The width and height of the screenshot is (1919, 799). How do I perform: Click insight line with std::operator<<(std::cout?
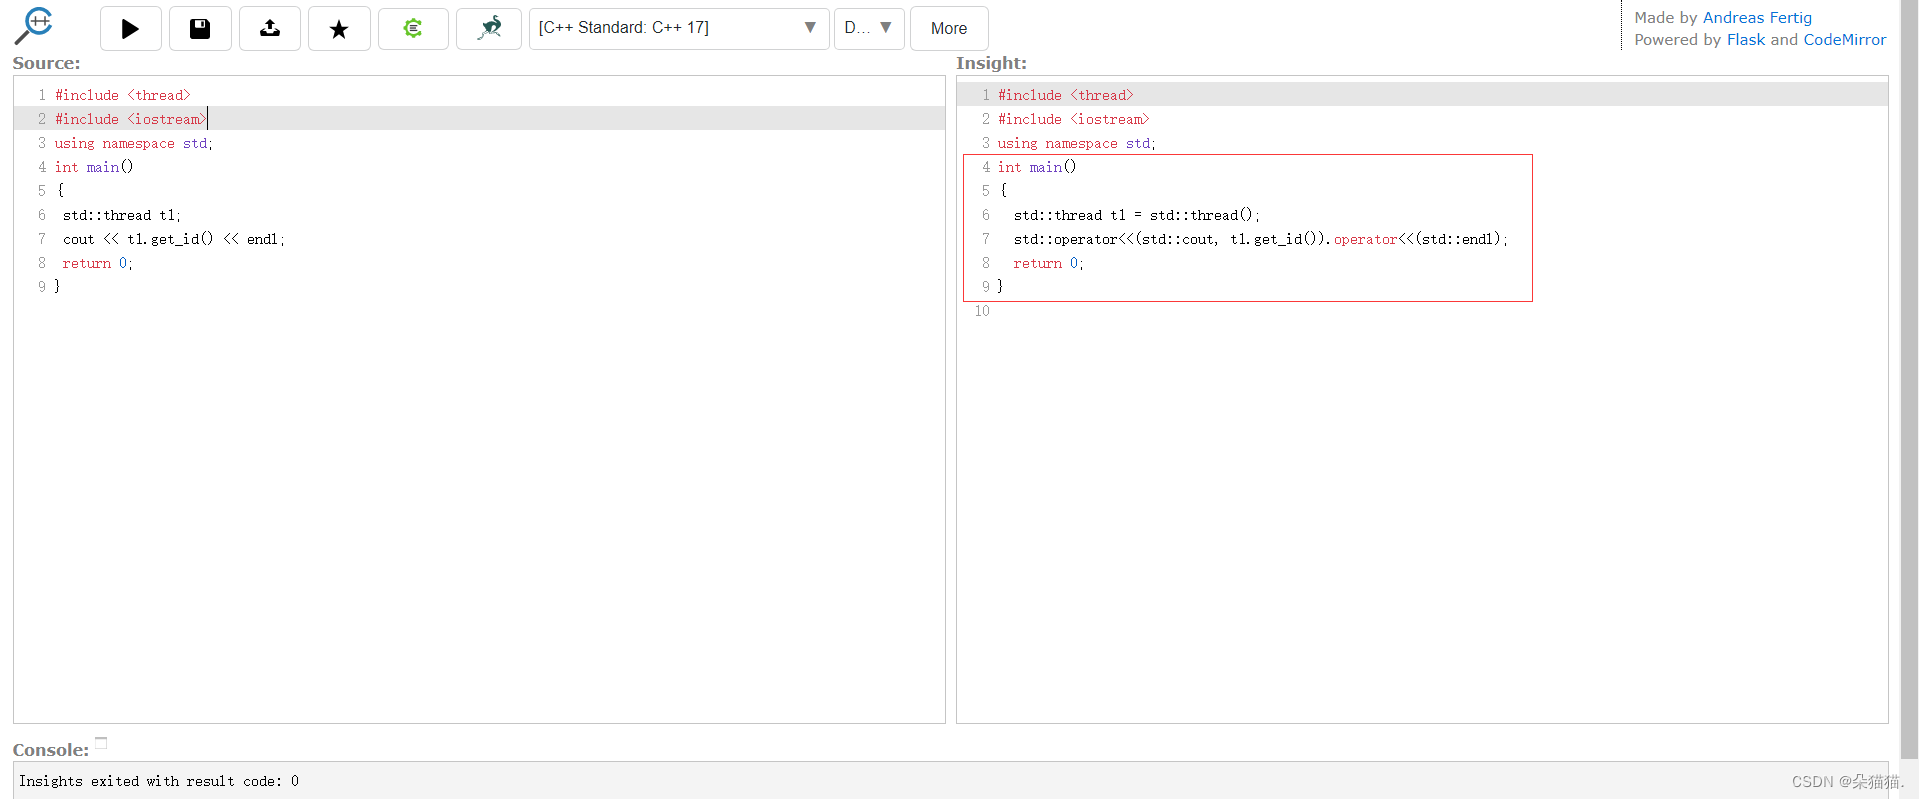(x=1261, y=239)
